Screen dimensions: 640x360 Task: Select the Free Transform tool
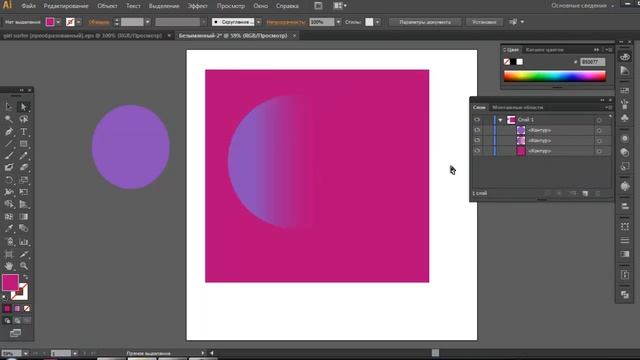[x=23, y=192]
